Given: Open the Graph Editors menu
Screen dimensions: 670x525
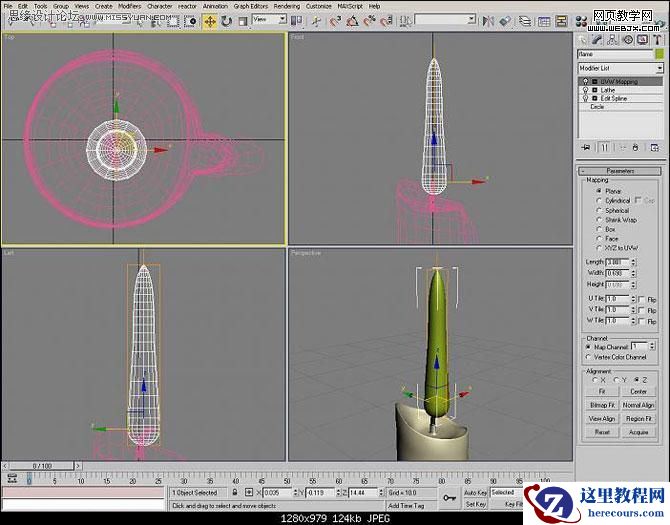Looking at the screenshot, I should (x=250, y=6).
